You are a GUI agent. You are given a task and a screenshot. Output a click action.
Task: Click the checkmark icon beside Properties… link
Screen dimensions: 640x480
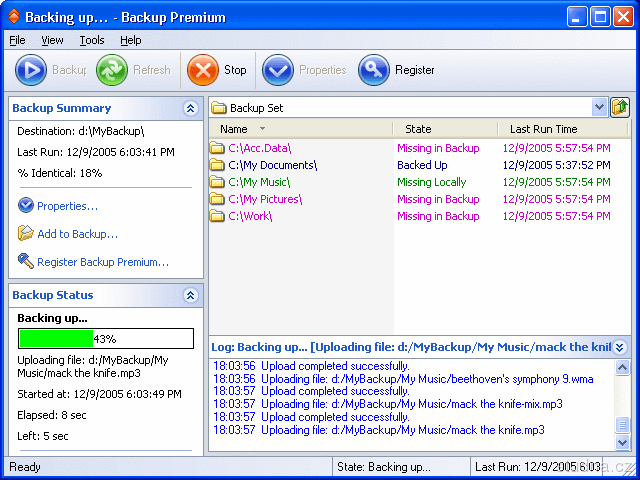point(26,205)
